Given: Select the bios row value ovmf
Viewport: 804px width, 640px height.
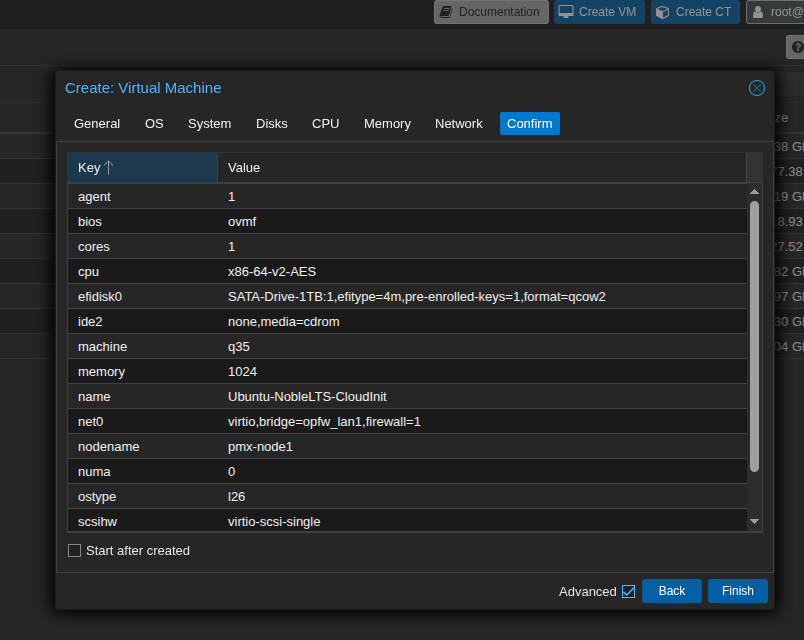Looking at the screenshot, I should (x=242, y=222).
